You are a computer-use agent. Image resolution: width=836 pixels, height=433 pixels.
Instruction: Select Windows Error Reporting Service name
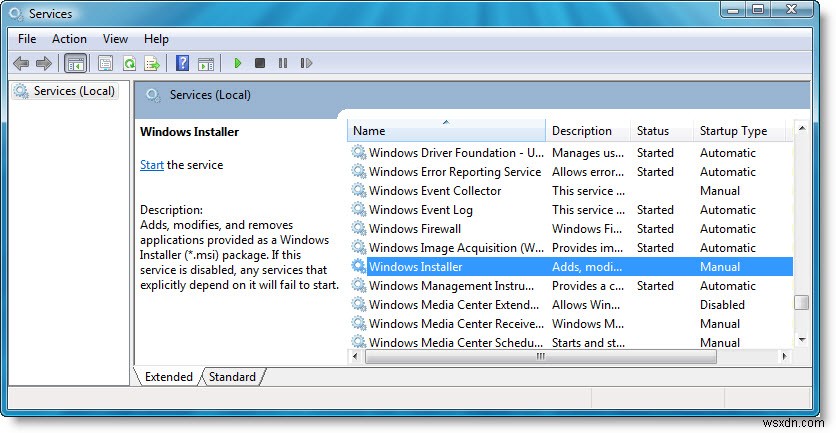455,172
